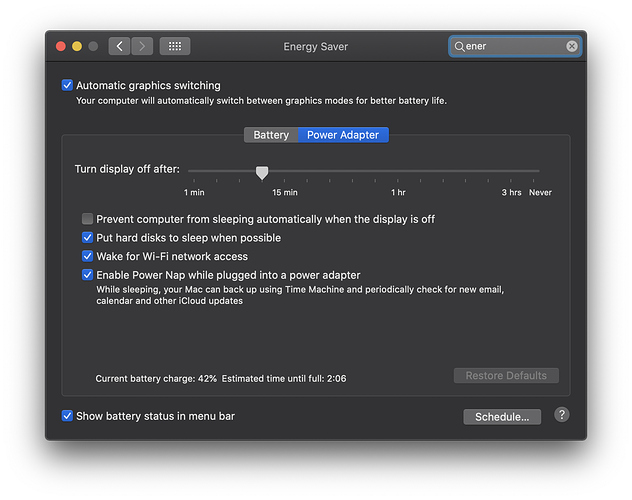Uncheck Show battery status in menu bar
The image size is (632, 500).
(x=68, y=416)
